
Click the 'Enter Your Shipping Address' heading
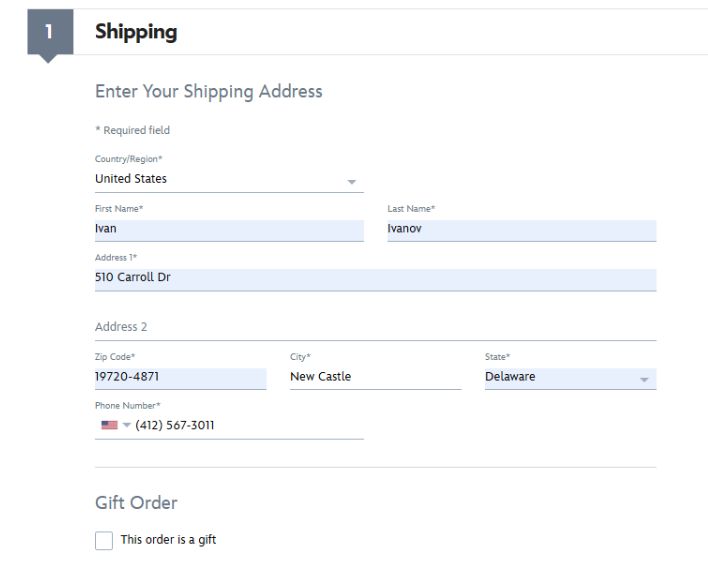[x=208, y=91]
